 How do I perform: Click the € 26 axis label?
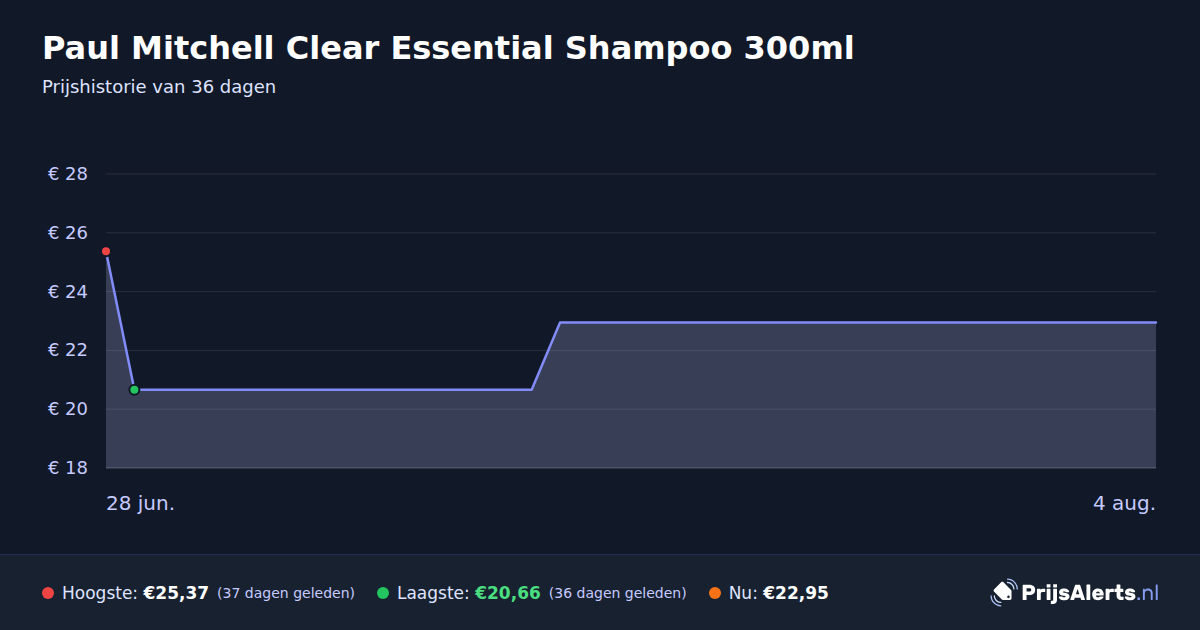(x=68, y=233)
